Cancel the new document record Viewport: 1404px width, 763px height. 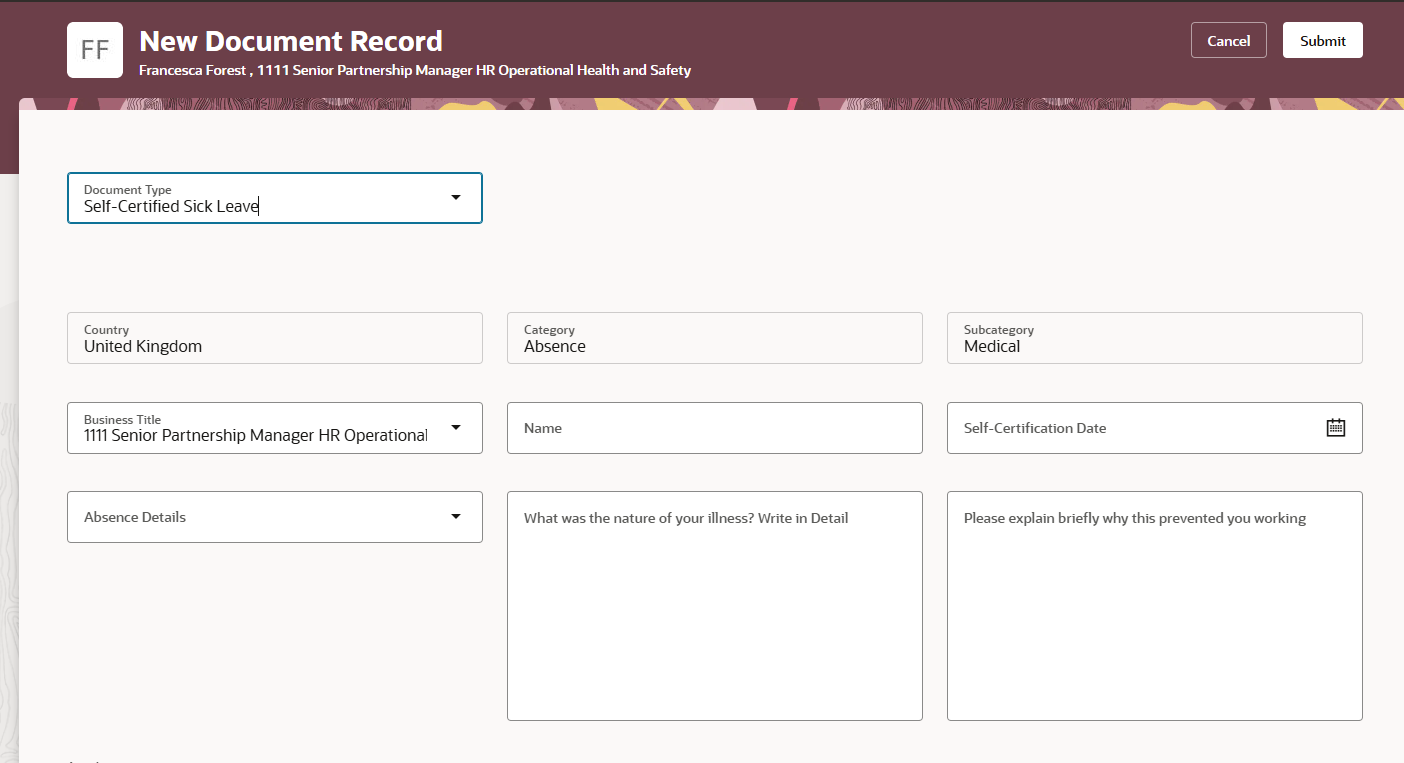pyautogui.click(x=1229, y=40)
